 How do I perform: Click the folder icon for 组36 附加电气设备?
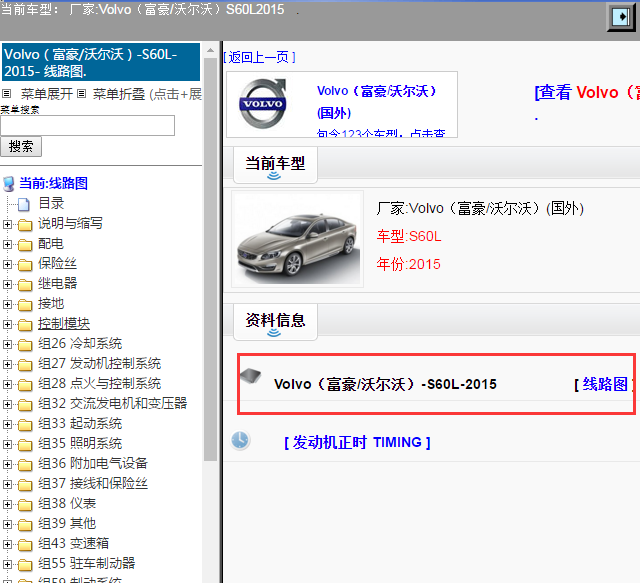click(x=25, y=465)
